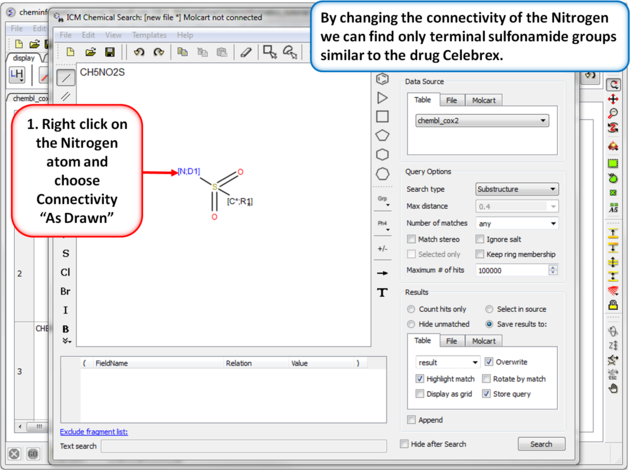Click the Undo arrow icon

pos(139,52)
